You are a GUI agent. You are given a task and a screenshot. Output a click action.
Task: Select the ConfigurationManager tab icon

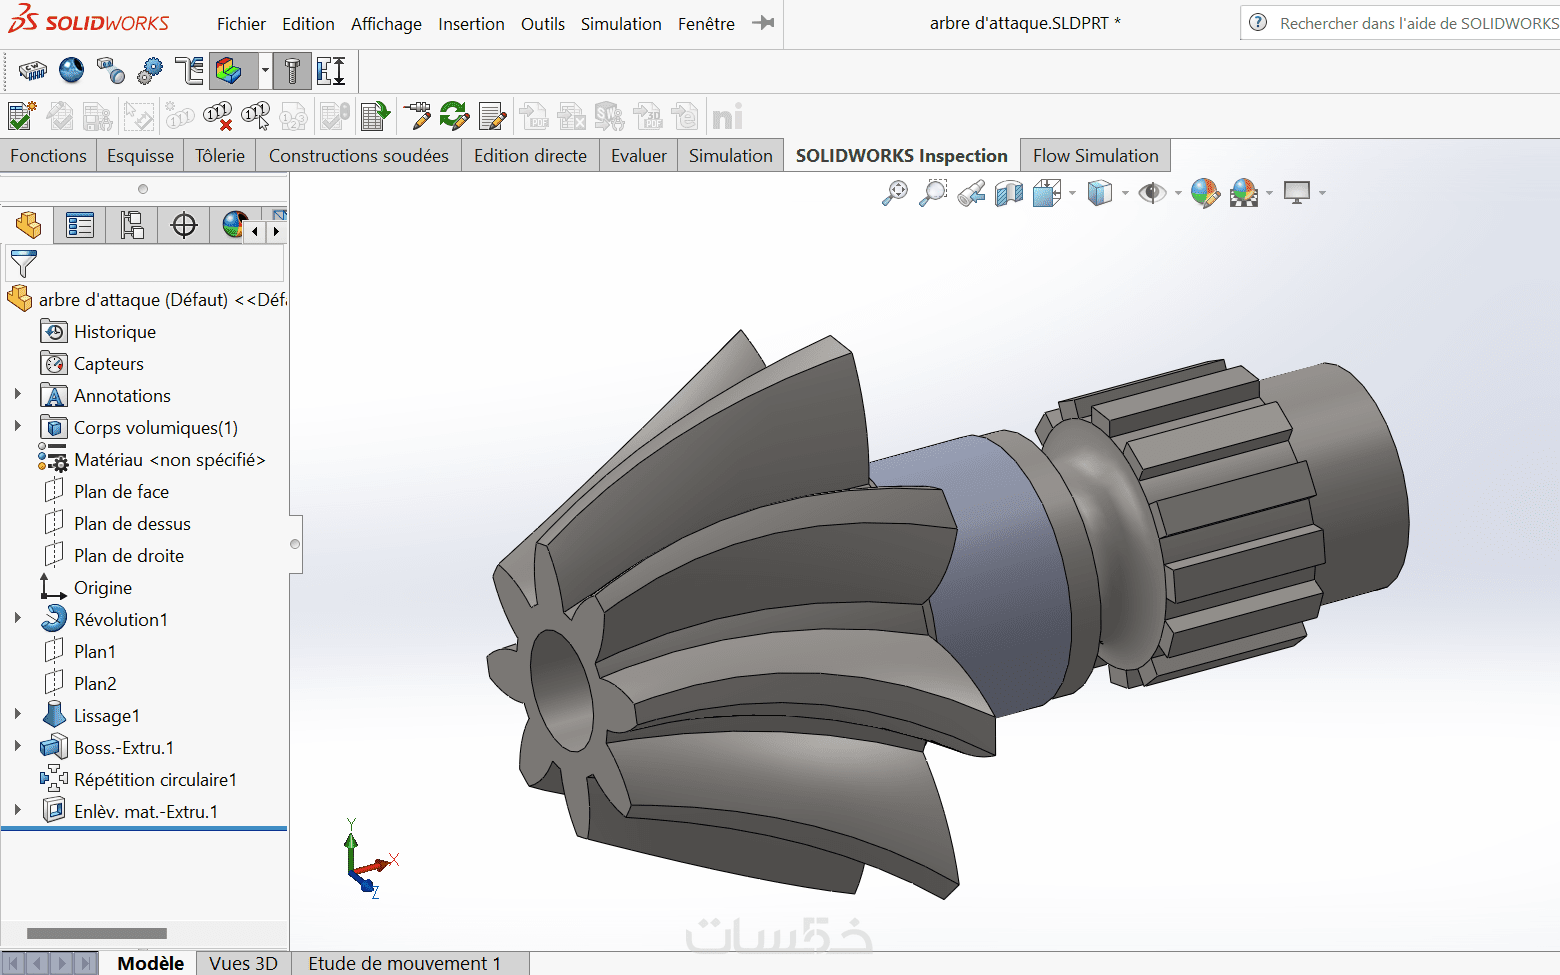pos(131,225)
